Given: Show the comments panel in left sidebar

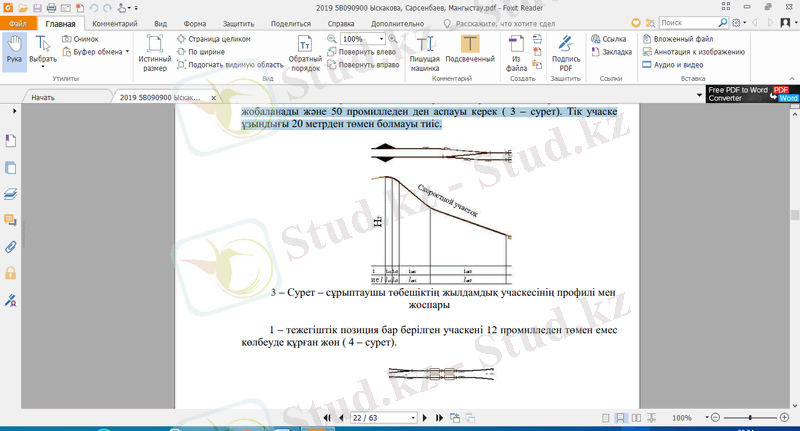Looking at the screenshot, I should point(11,220).
